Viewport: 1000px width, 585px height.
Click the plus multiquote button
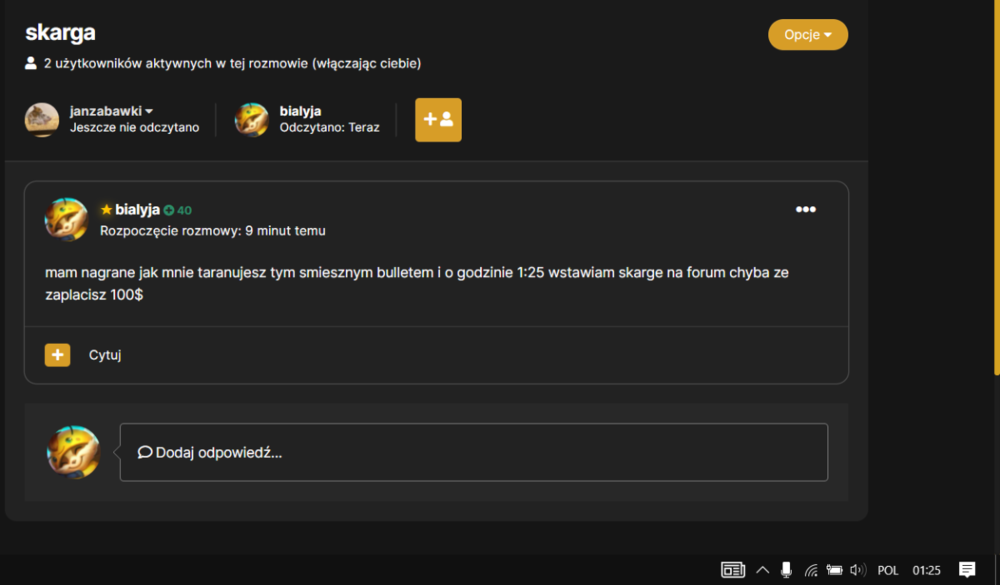pos(57,355)
